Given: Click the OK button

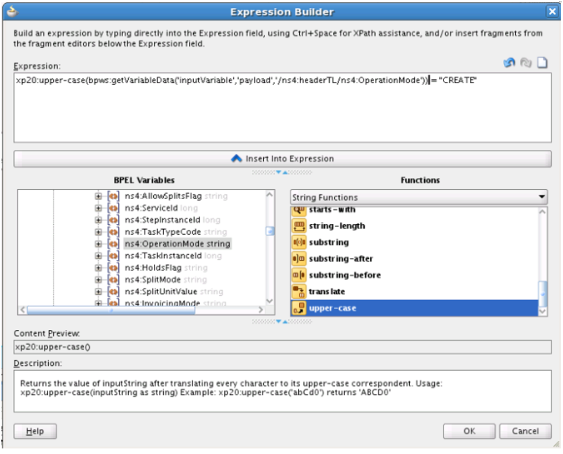Looking at the screenshot, I should 469,431.
